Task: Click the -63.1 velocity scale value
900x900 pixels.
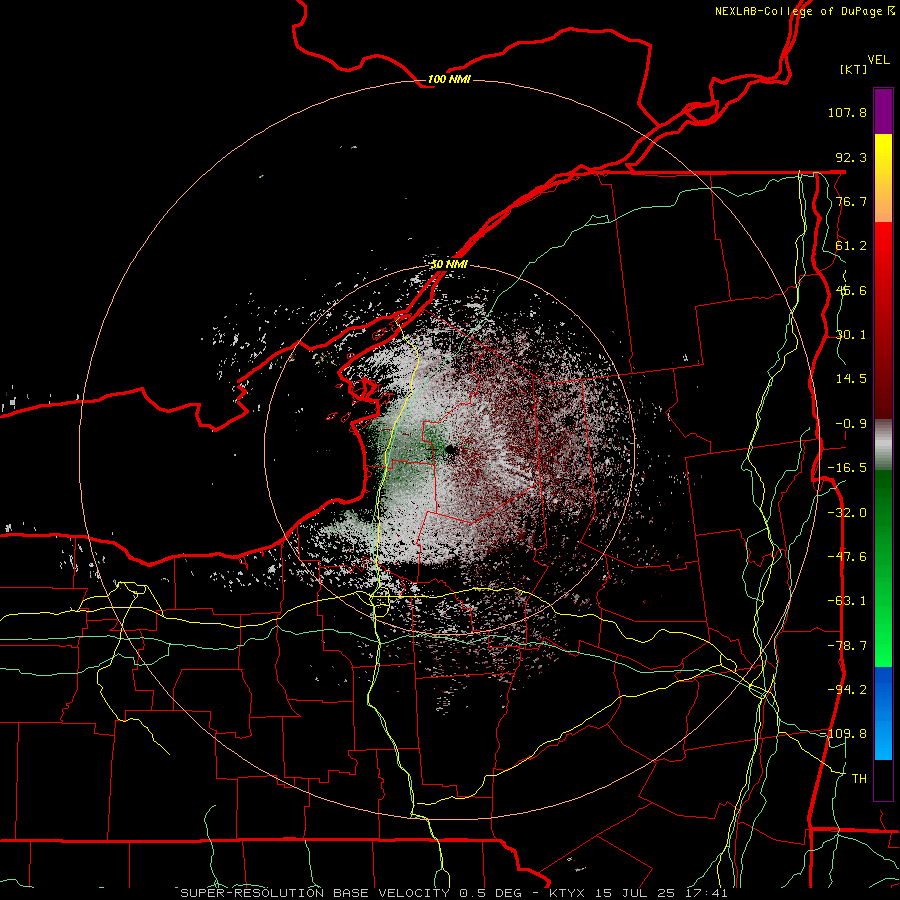Action: (847, 601)
